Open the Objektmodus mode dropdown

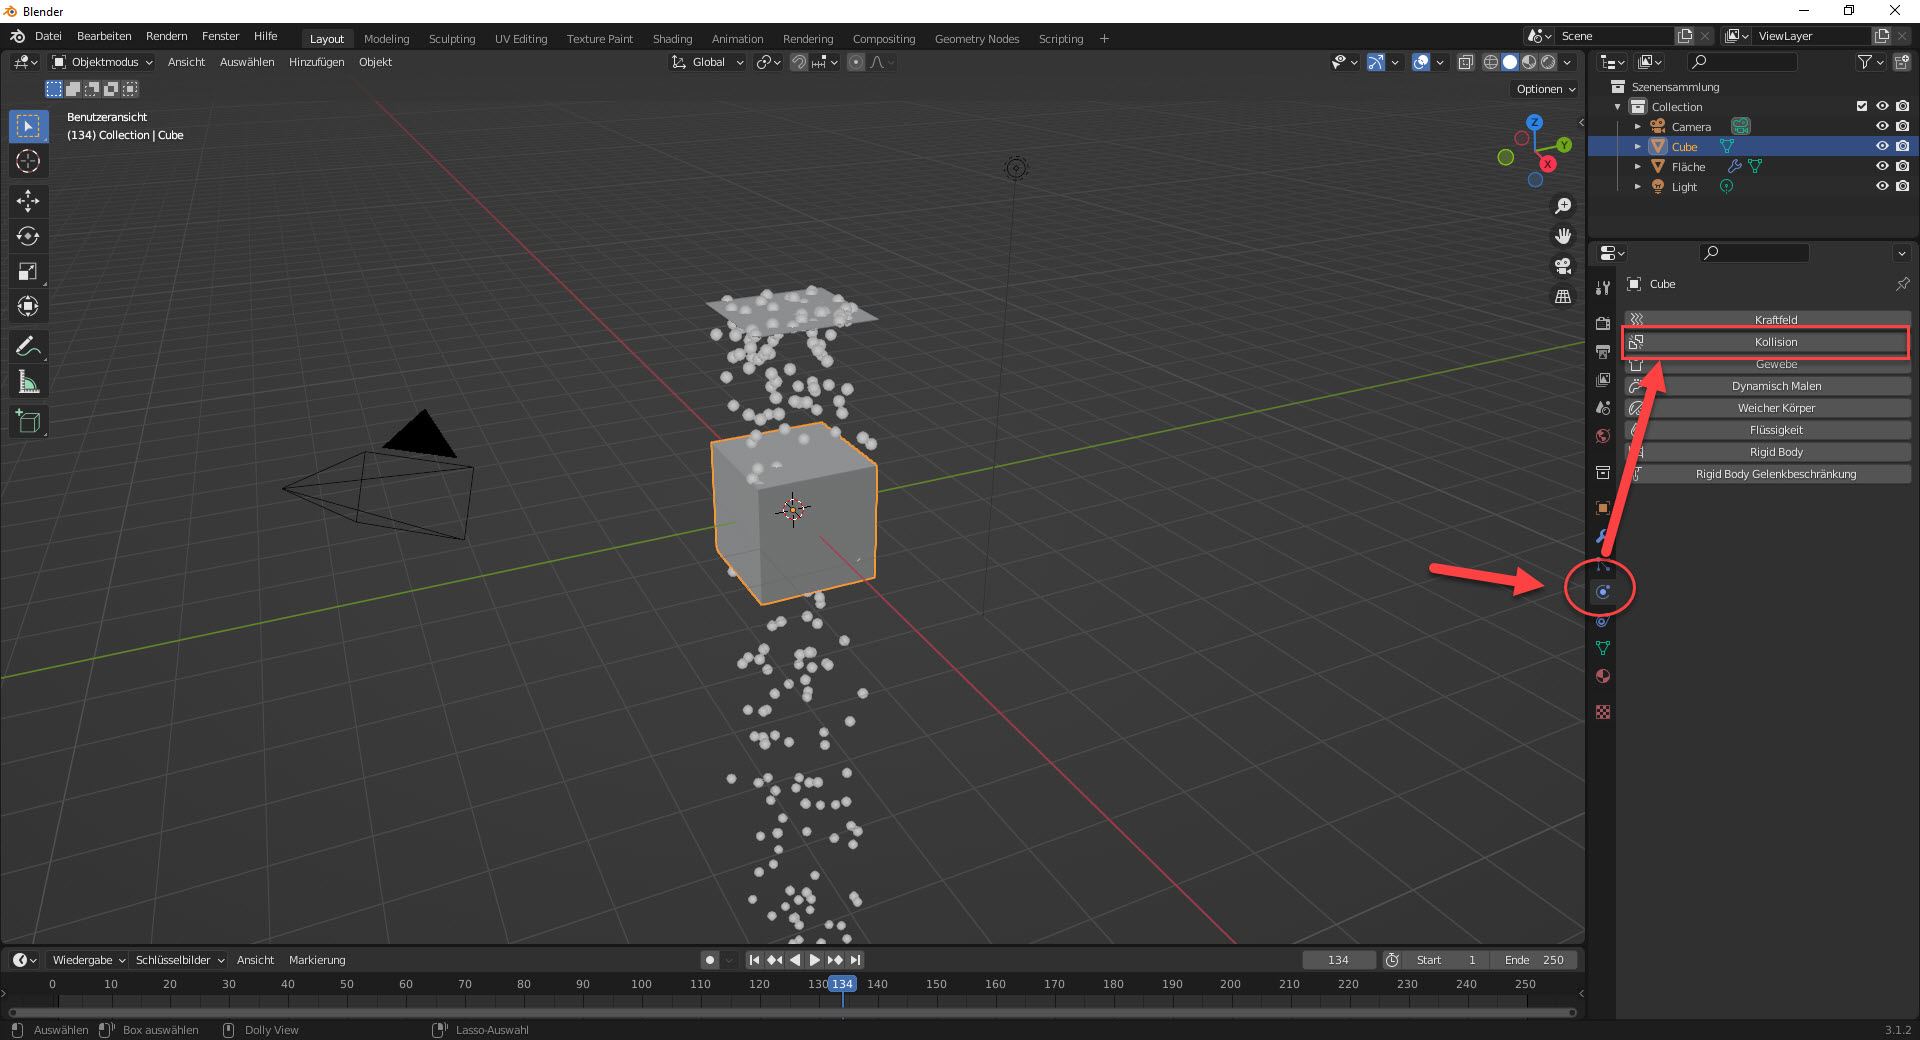coord(103,62)
